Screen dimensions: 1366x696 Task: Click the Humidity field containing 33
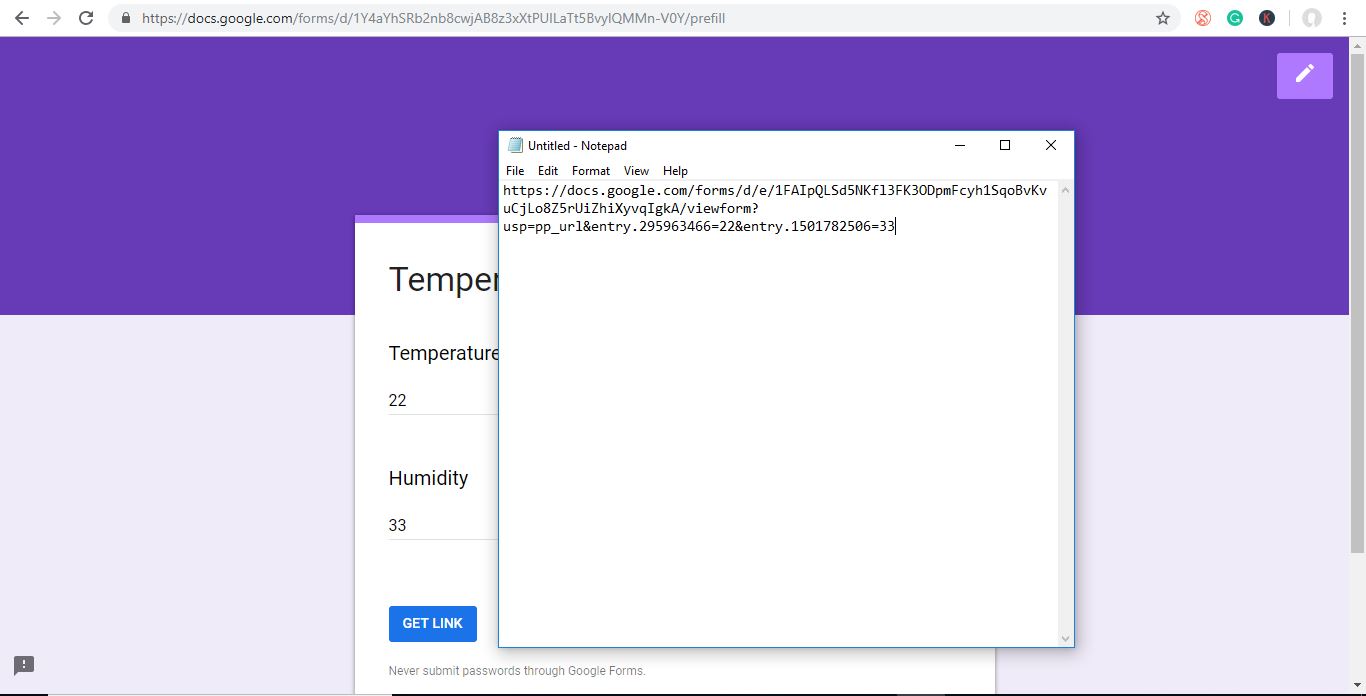pyautogui.click(x=440, y=525)
